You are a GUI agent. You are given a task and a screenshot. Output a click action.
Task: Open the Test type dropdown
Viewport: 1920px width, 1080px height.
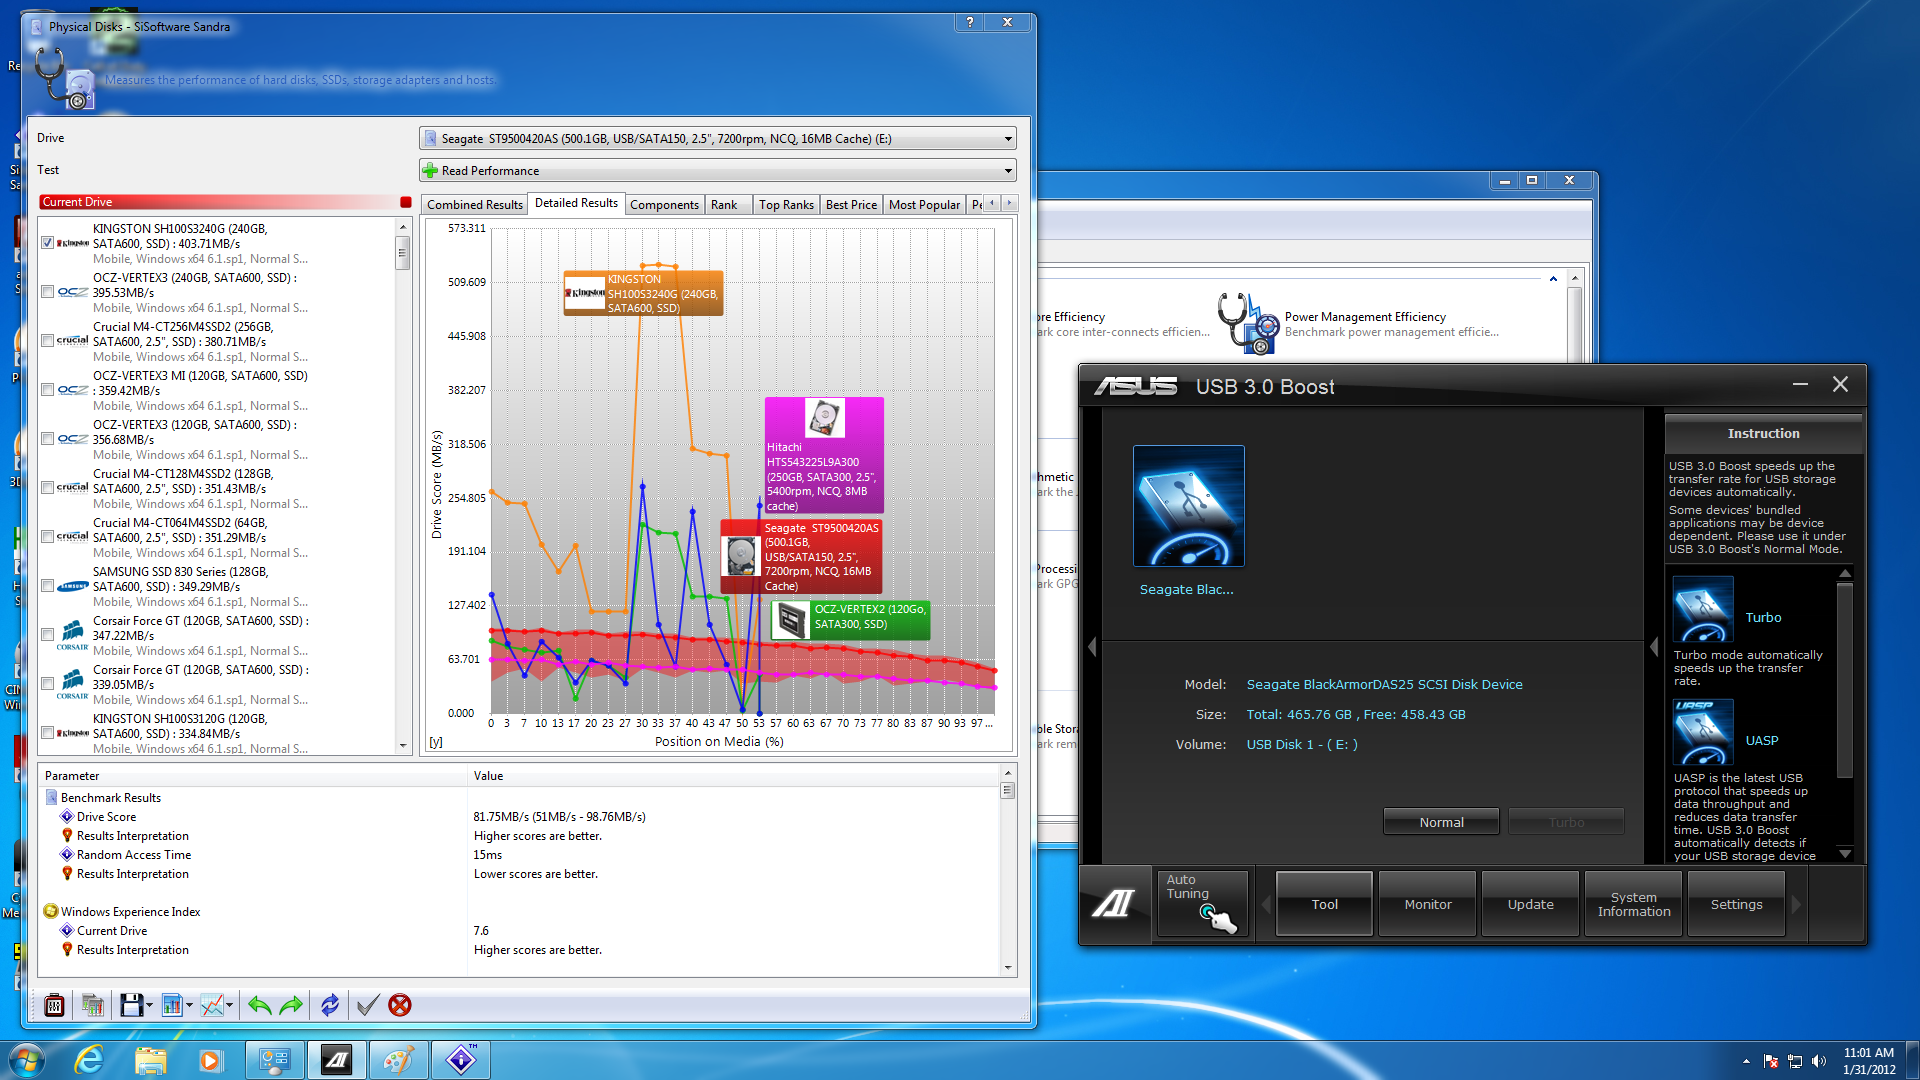coord(717,171)
